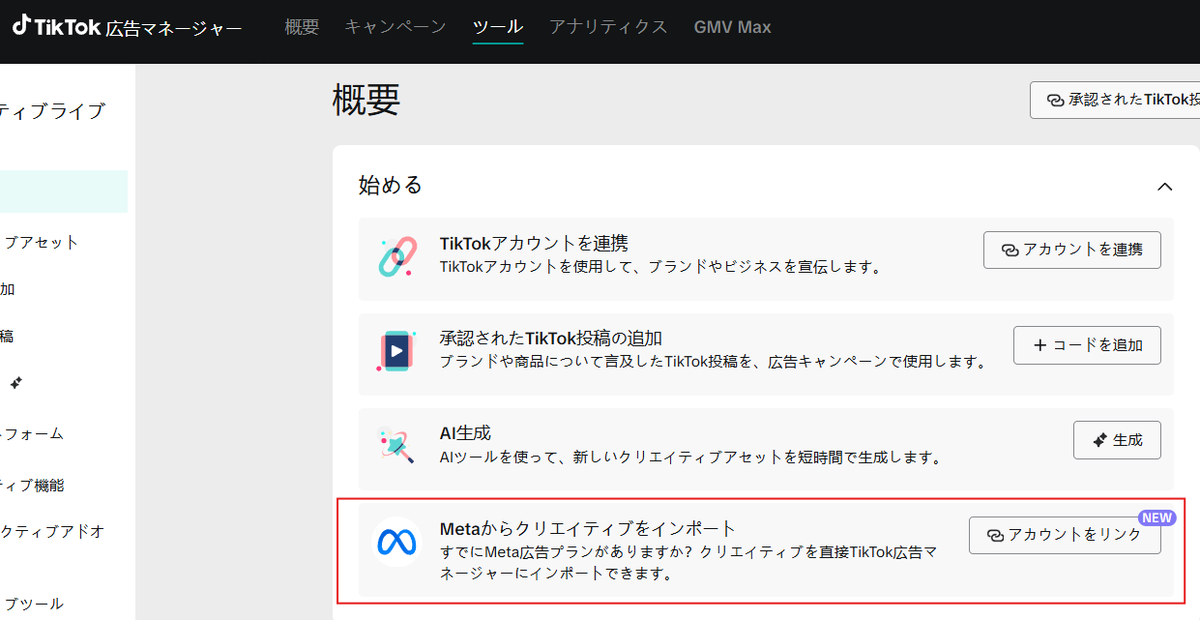Click the plus icon inside コードを追加 button
Screen dimensions: 1200x620
tap(1040, 345)
